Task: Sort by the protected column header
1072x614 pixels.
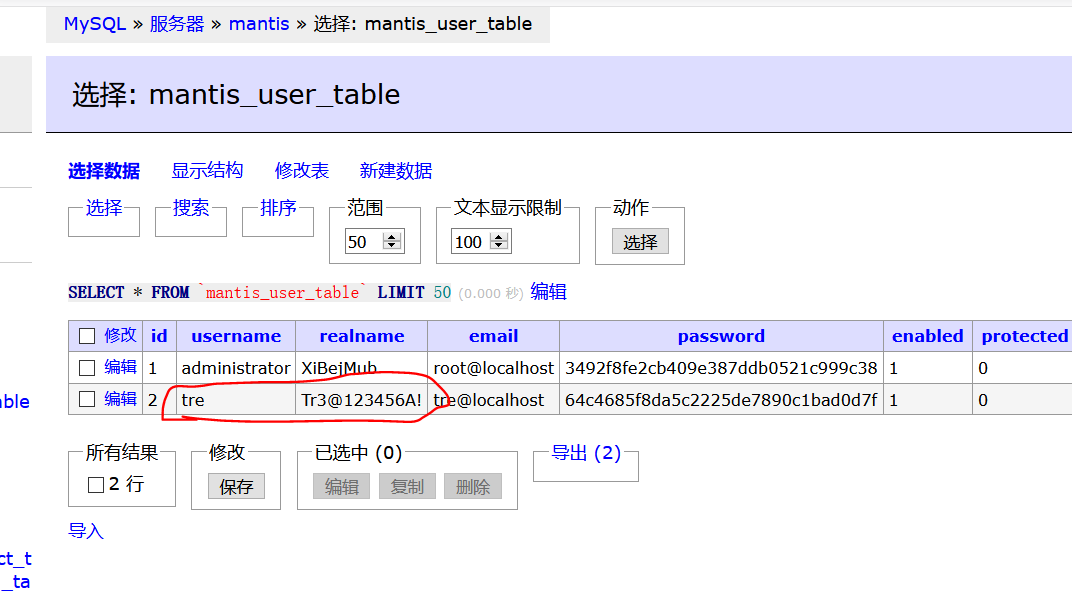Action: pos(1025,336)
